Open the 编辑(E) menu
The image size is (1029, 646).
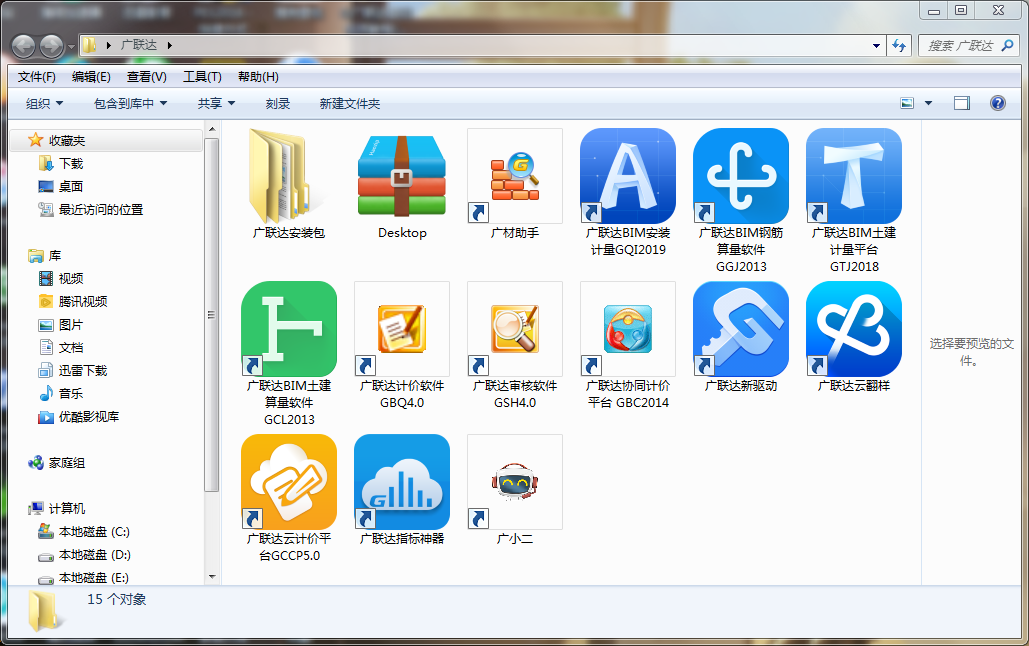coord(91,77)
